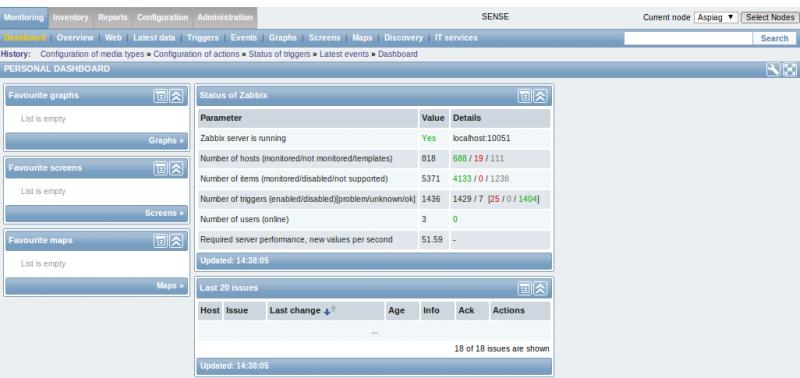The height and width of the screenshot is (378, 800).
Task: Click the Host column header
Action: (210, 311)
